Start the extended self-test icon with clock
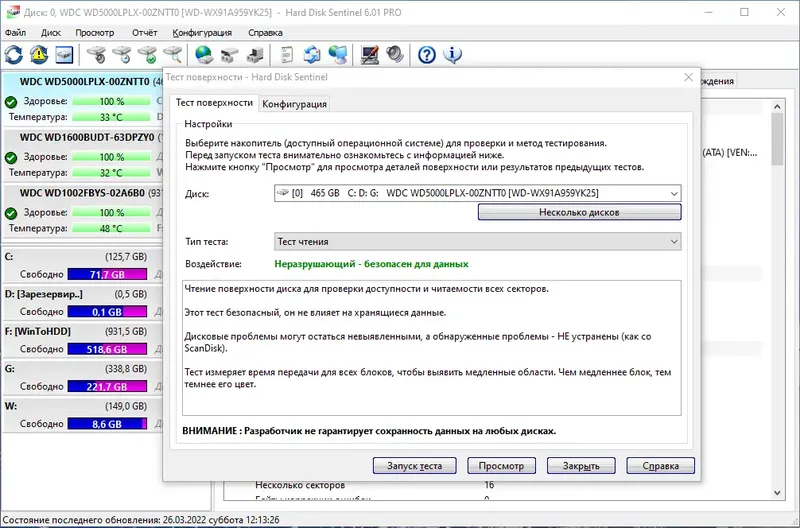 (122, 55)
